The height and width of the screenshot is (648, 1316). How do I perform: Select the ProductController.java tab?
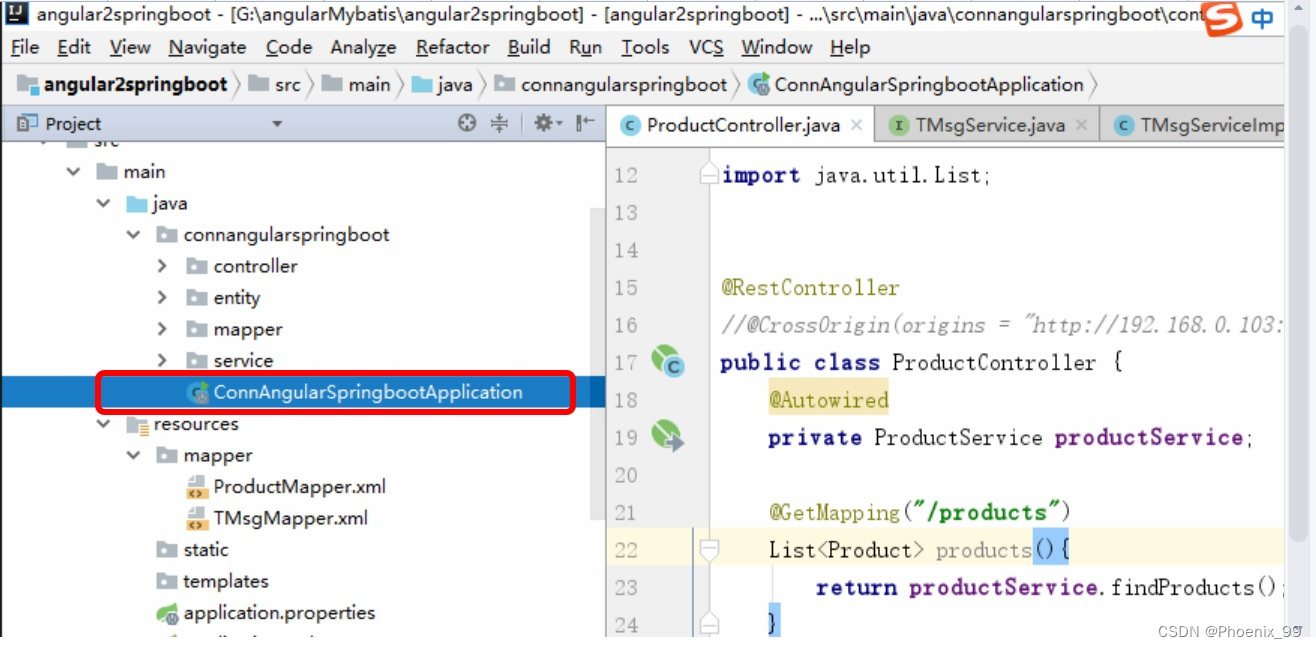click(x=743, y=125)
